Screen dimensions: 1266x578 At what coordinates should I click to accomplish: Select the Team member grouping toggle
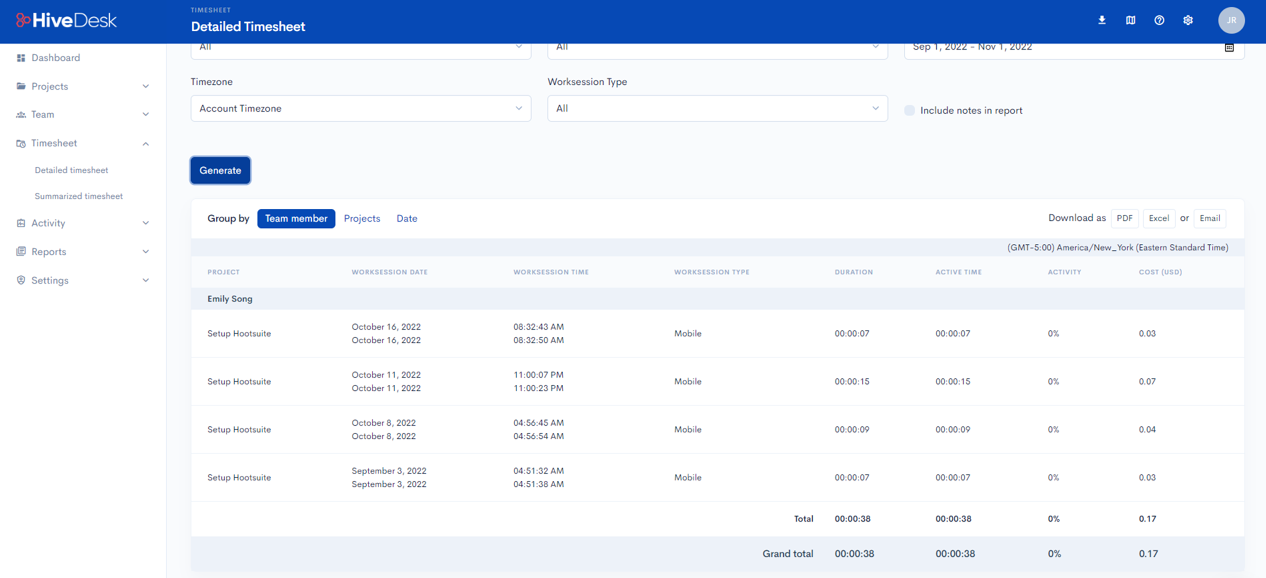coord(296,218)
